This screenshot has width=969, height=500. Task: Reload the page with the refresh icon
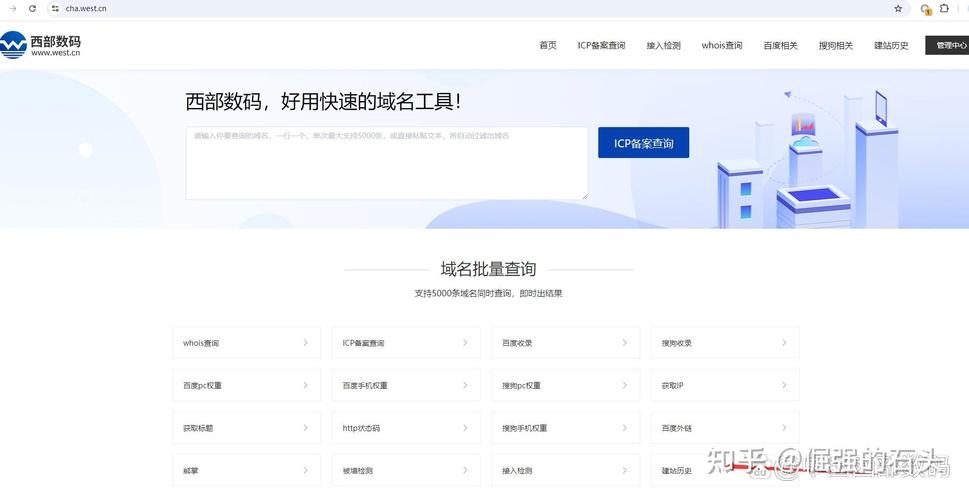click(32, 9)
